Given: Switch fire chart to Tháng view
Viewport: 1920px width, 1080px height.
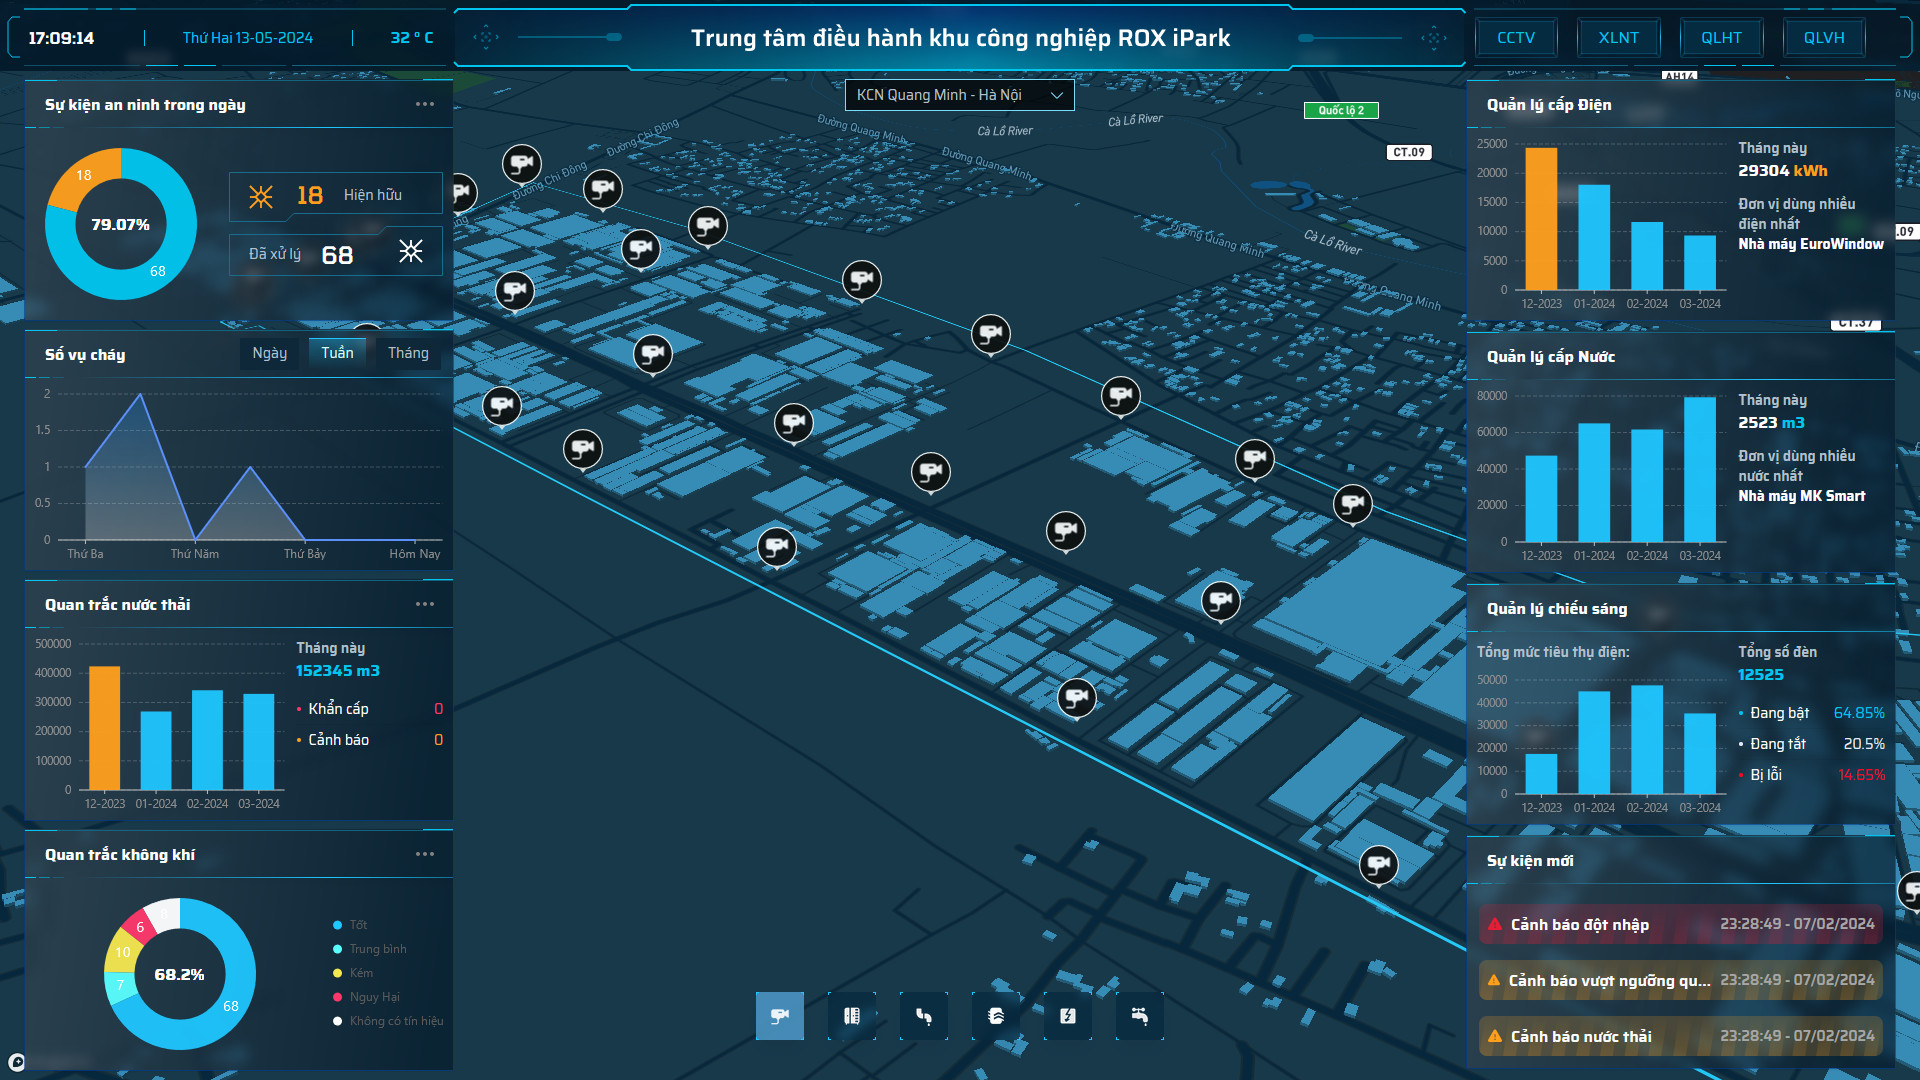Looking at the screenshot, I should coord(408,353).
